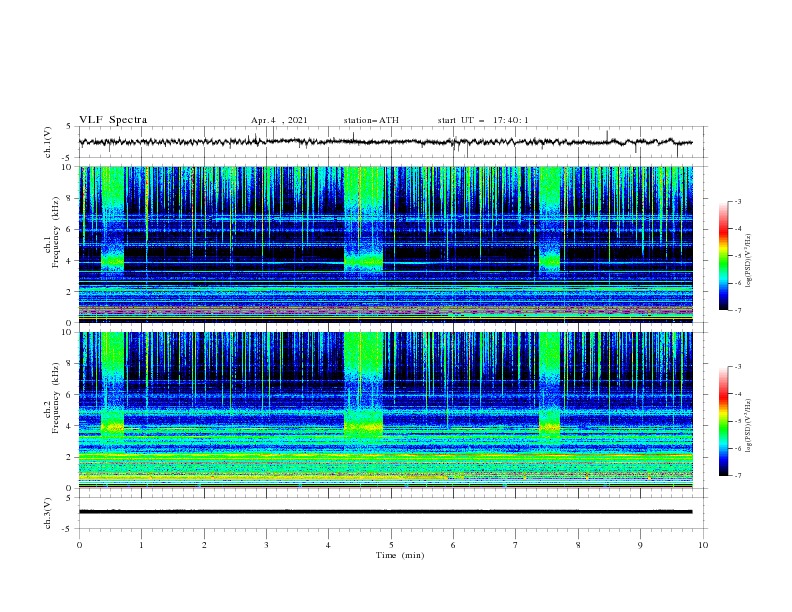Click the "ch.3(V)" waveform axis label

click(x=48, y=513)
